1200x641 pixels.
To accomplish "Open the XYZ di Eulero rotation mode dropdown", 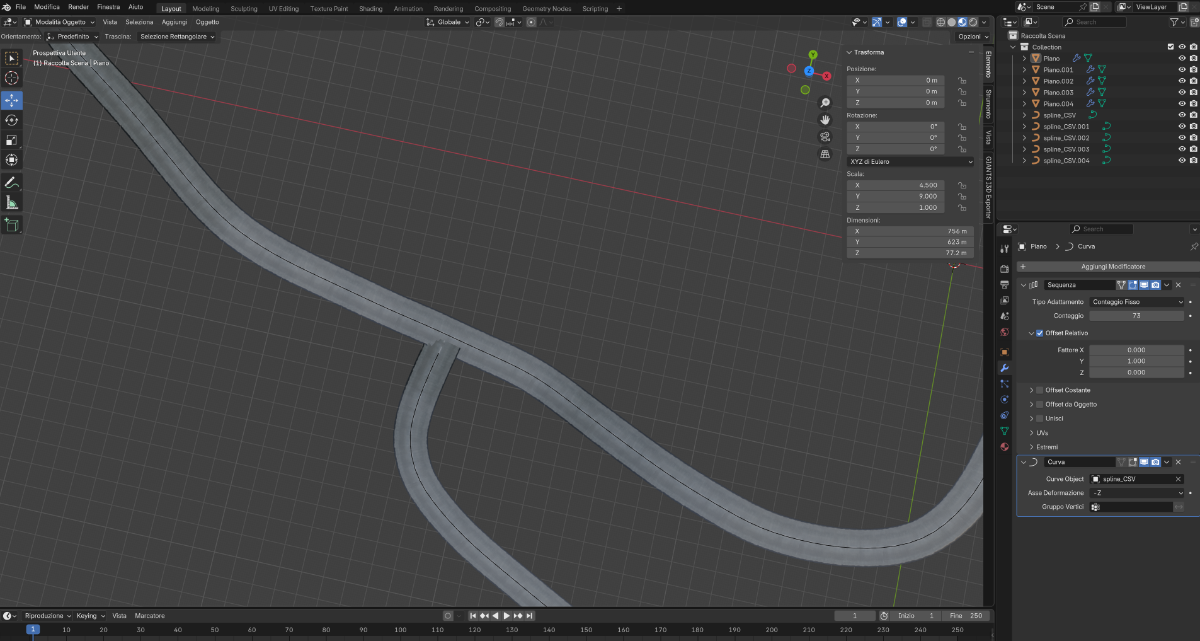I will (910, 161).
